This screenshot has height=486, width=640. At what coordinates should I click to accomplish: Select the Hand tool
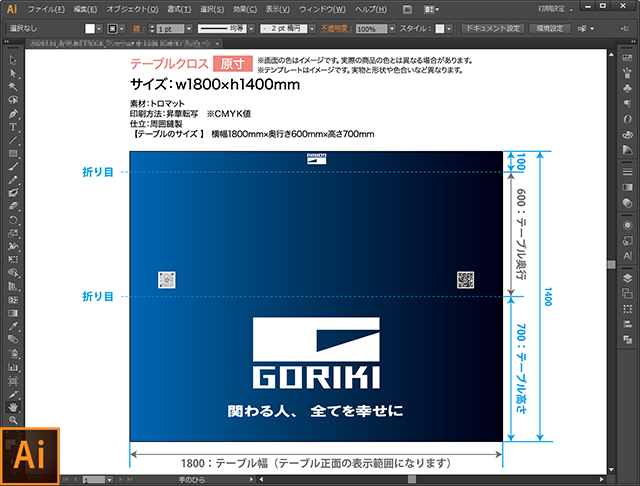(13, 406)
